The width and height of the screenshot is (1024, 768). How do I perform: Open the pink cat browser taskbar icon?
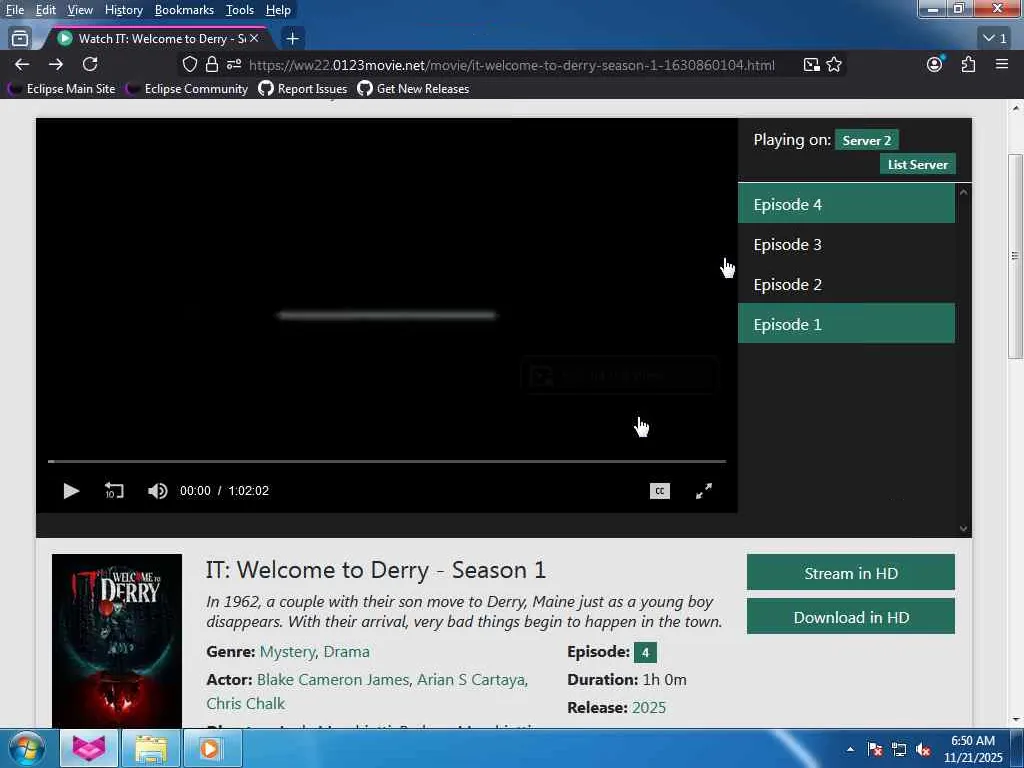pos(89,748)
